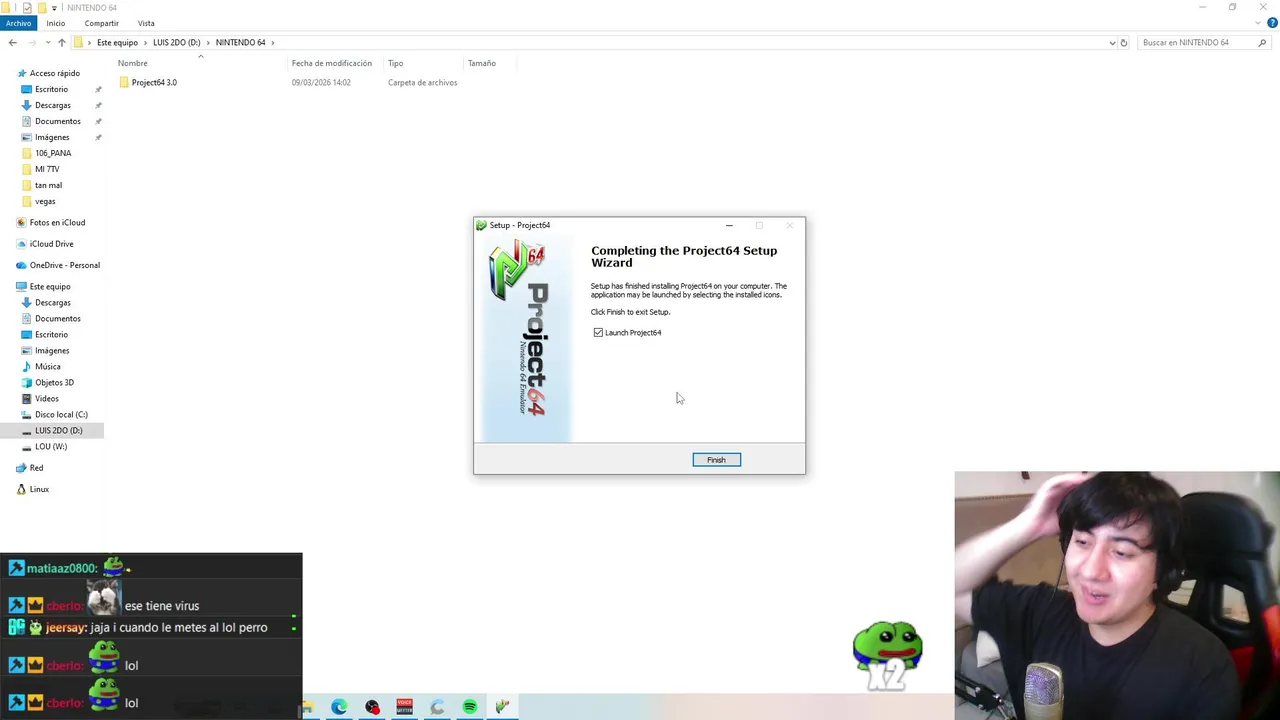Expand the chevron after NINTENDO 64 in breadcrumb
The height and width of the screenshot is (720, 1280).
272,43
